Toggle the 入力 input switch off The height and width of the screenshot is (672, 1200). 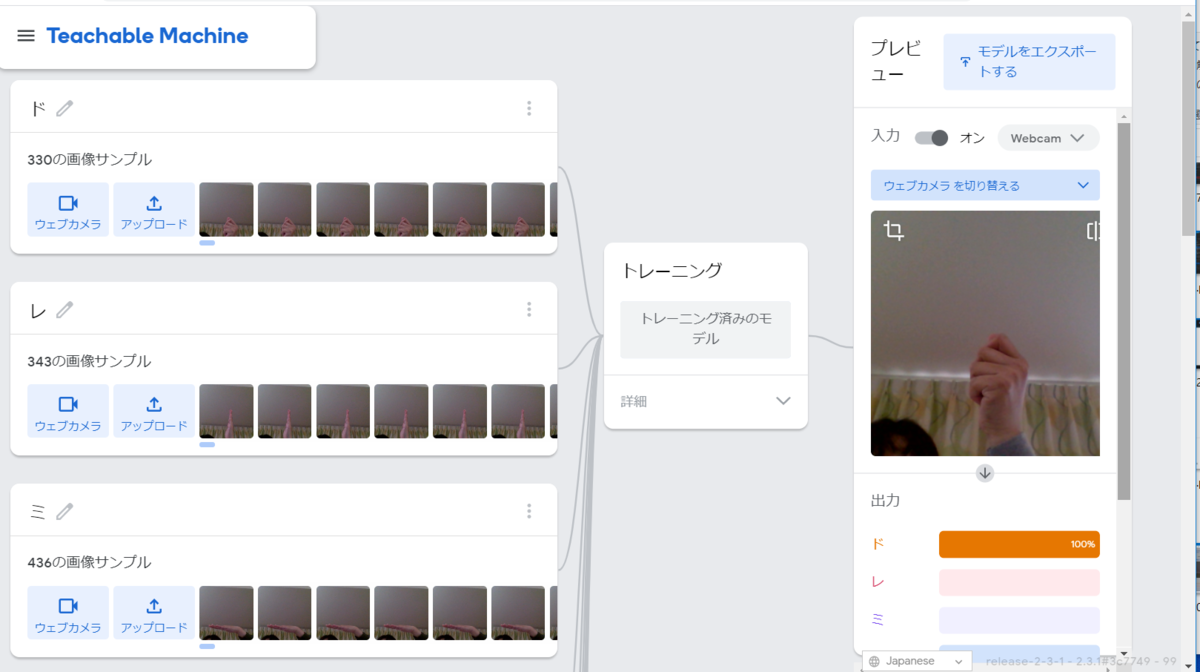[x=930, y=137]
